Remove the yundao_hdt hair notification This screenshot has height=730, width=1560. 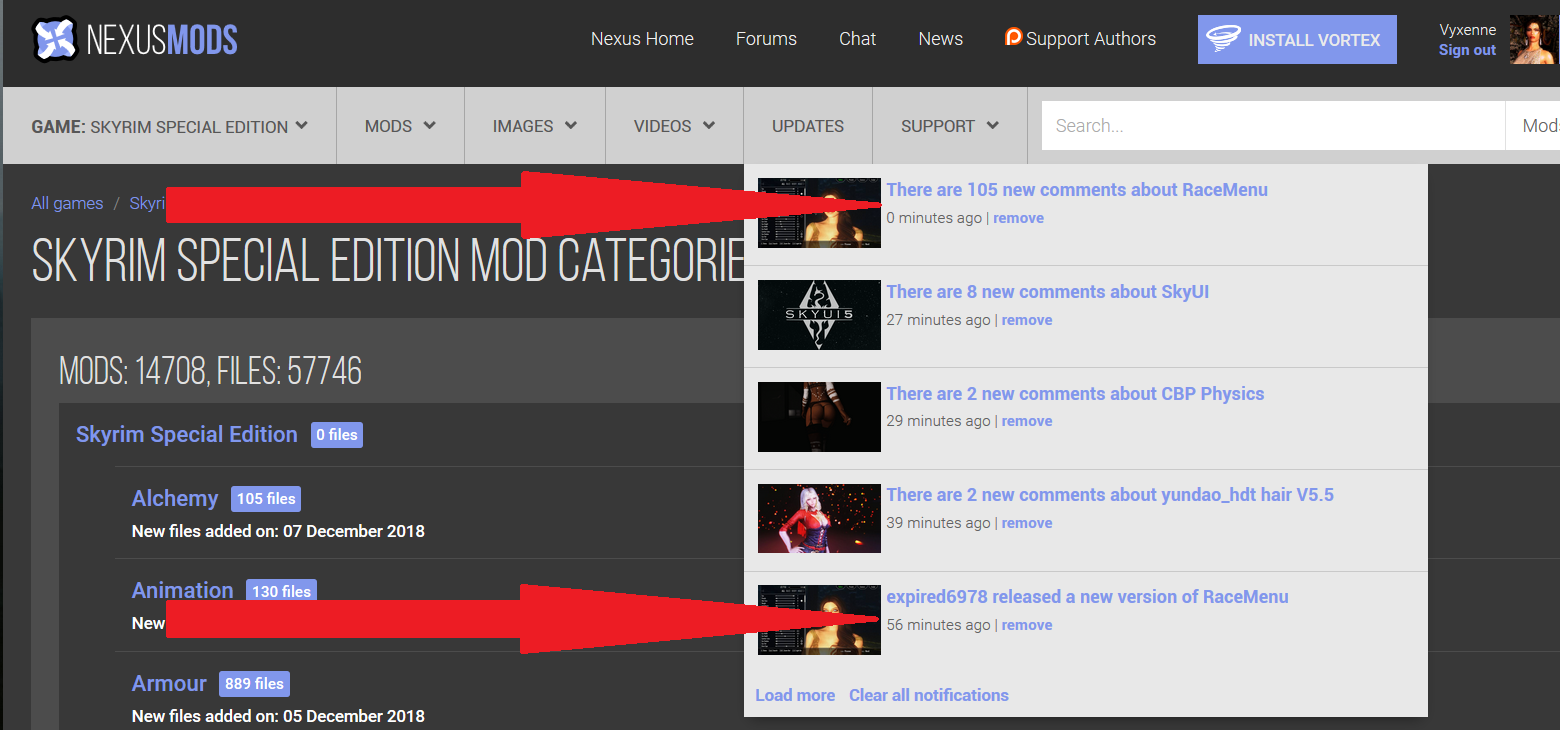[1027, 523]
